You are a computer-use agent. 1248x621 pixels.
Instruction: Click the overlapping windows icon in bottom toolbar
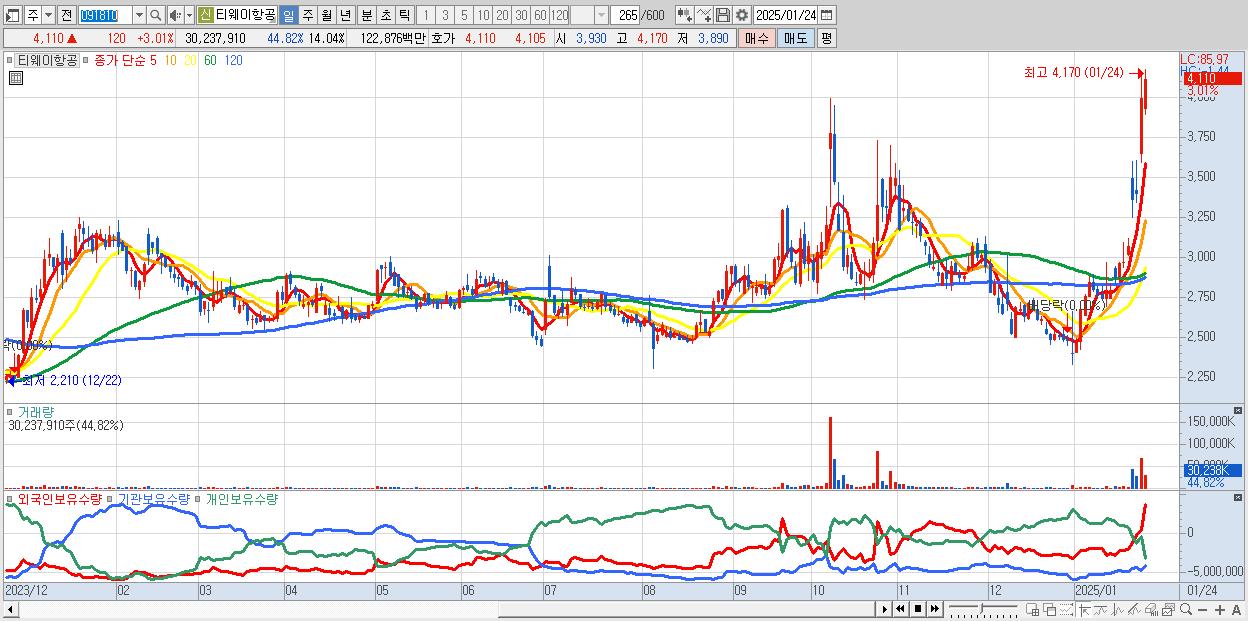(1050, 609)
